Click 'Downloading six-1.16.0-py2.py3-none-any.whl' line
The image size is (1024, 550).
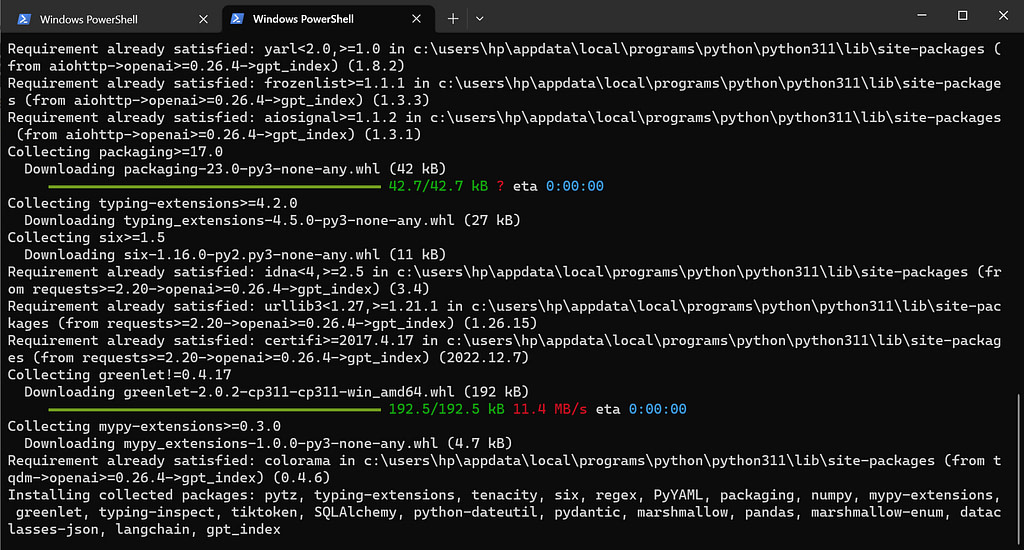coord(235,254)
